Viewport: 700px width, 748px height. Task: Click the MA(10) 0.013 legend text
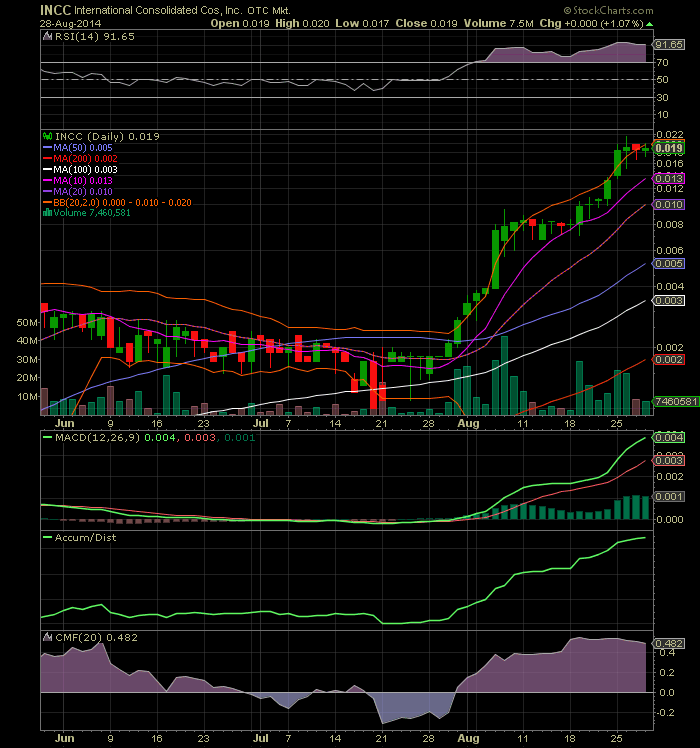[83, 180]
